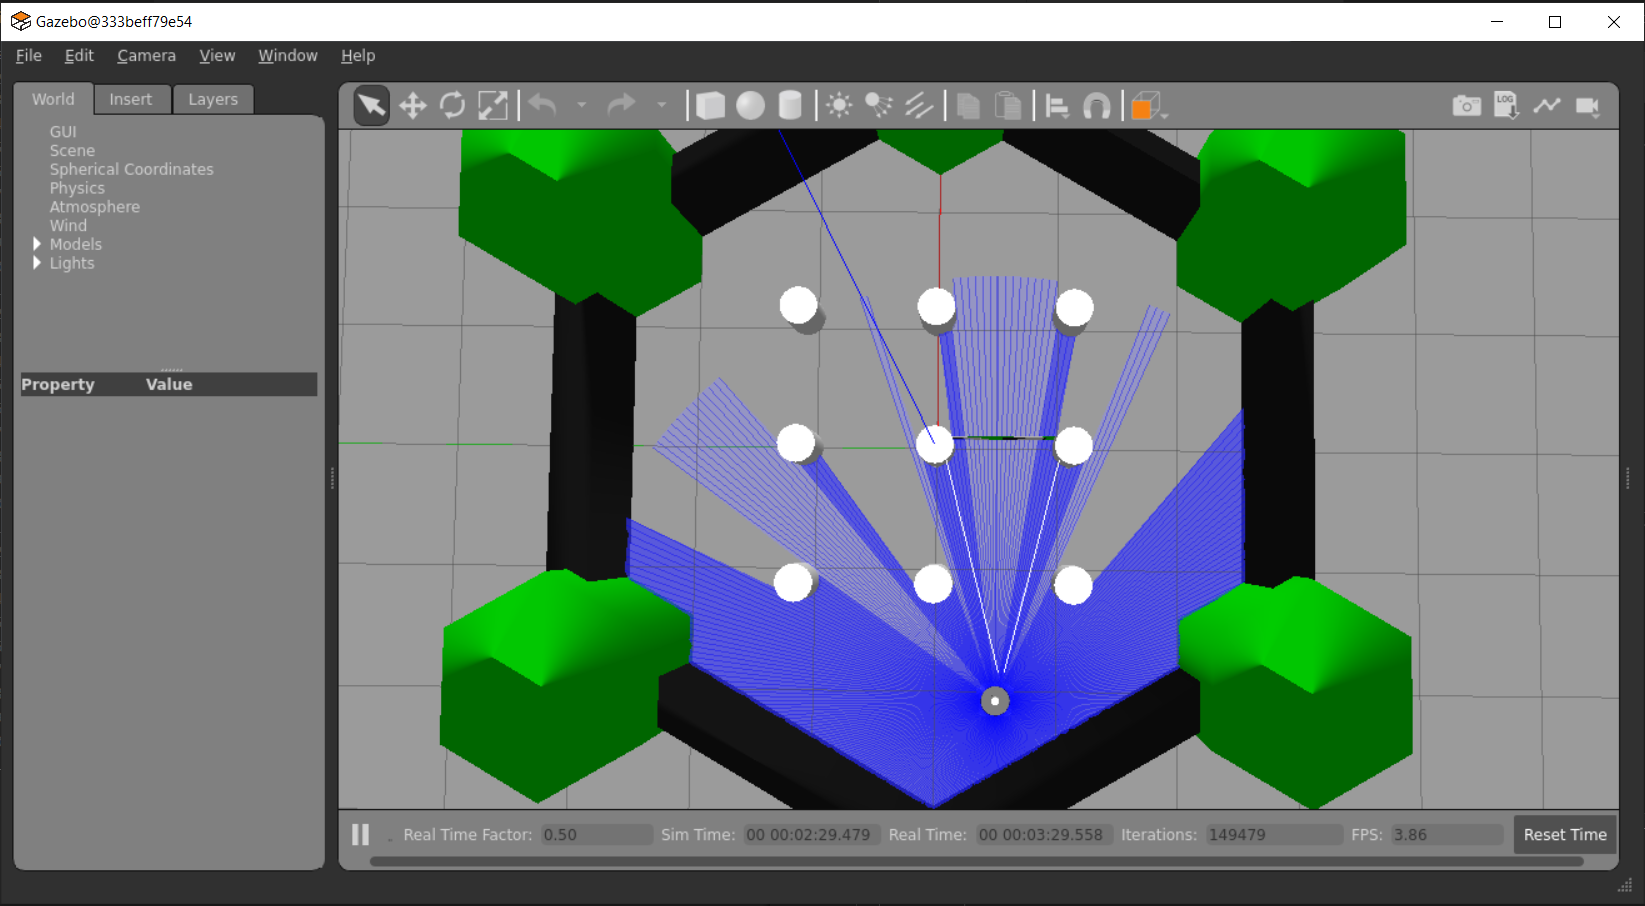The height and width of the screenshot is (906, 1645).
Task: Insert a cylinder shape
Action: click(x=790, y=105)
